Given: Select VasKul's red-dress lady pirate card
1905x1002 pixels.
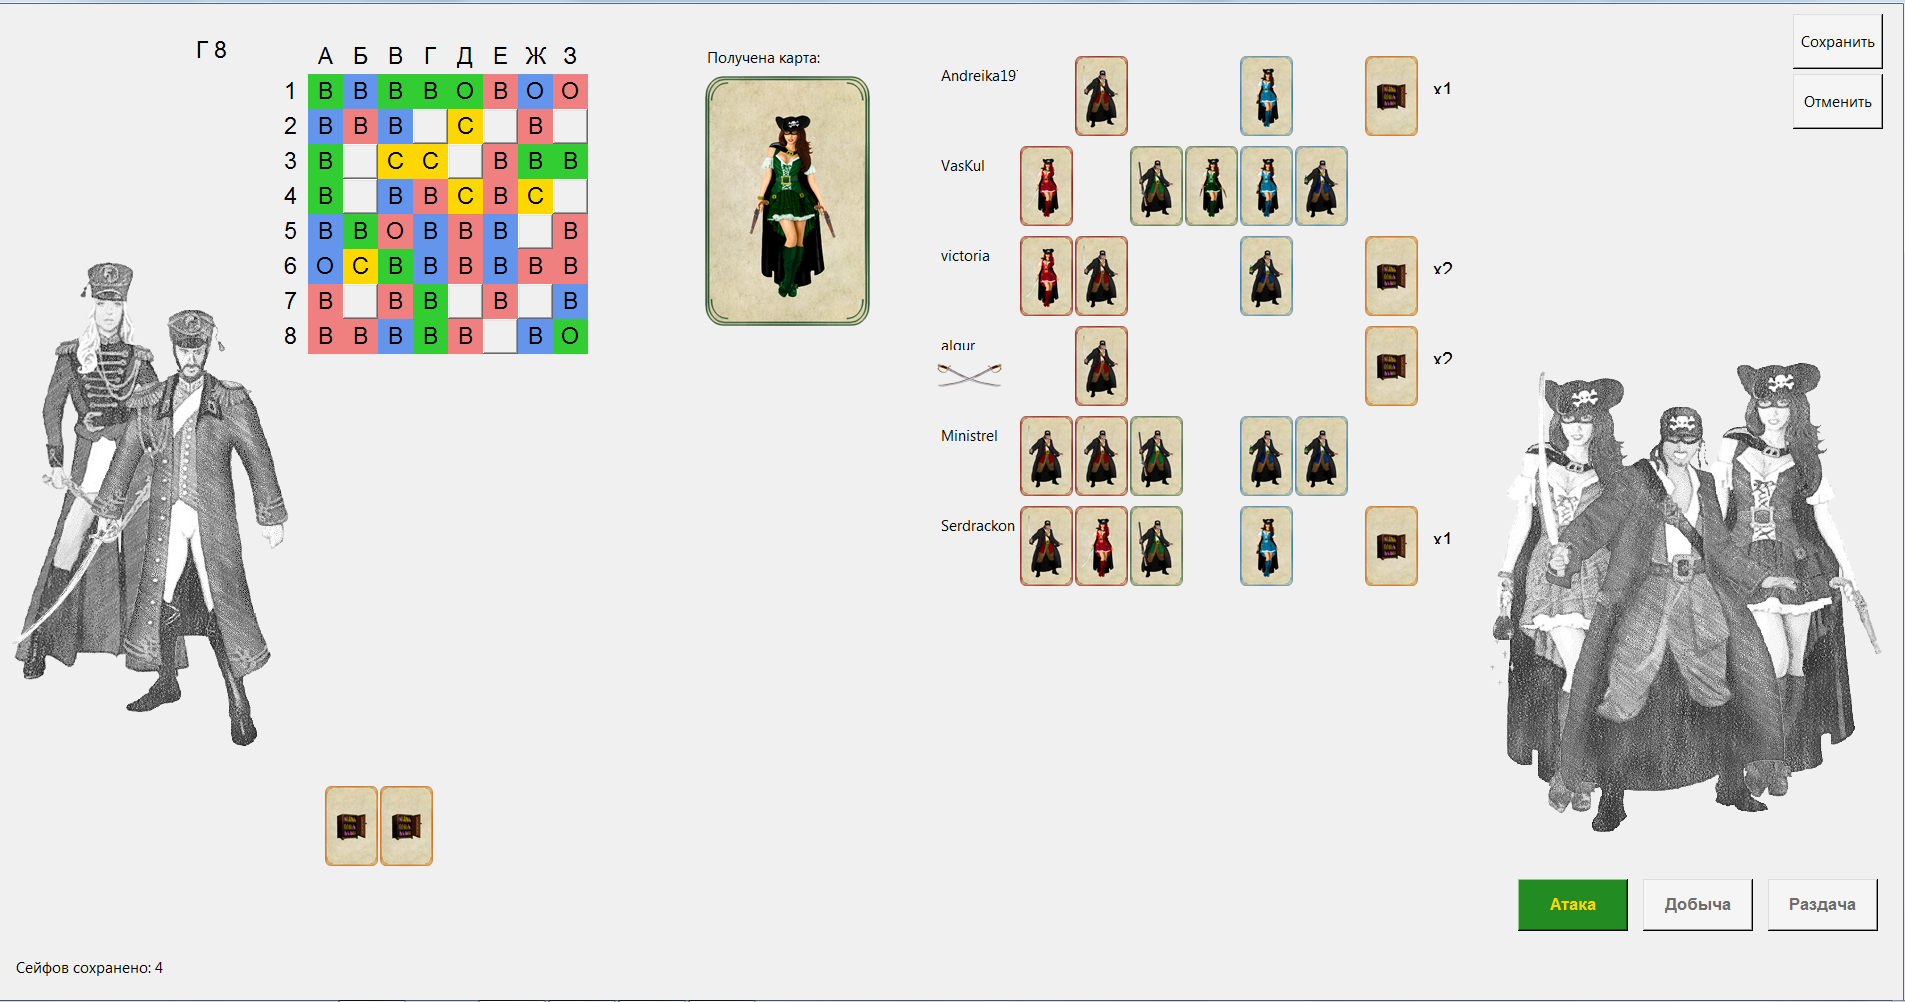Looking at the screenshot, I should pos(1046,186).
